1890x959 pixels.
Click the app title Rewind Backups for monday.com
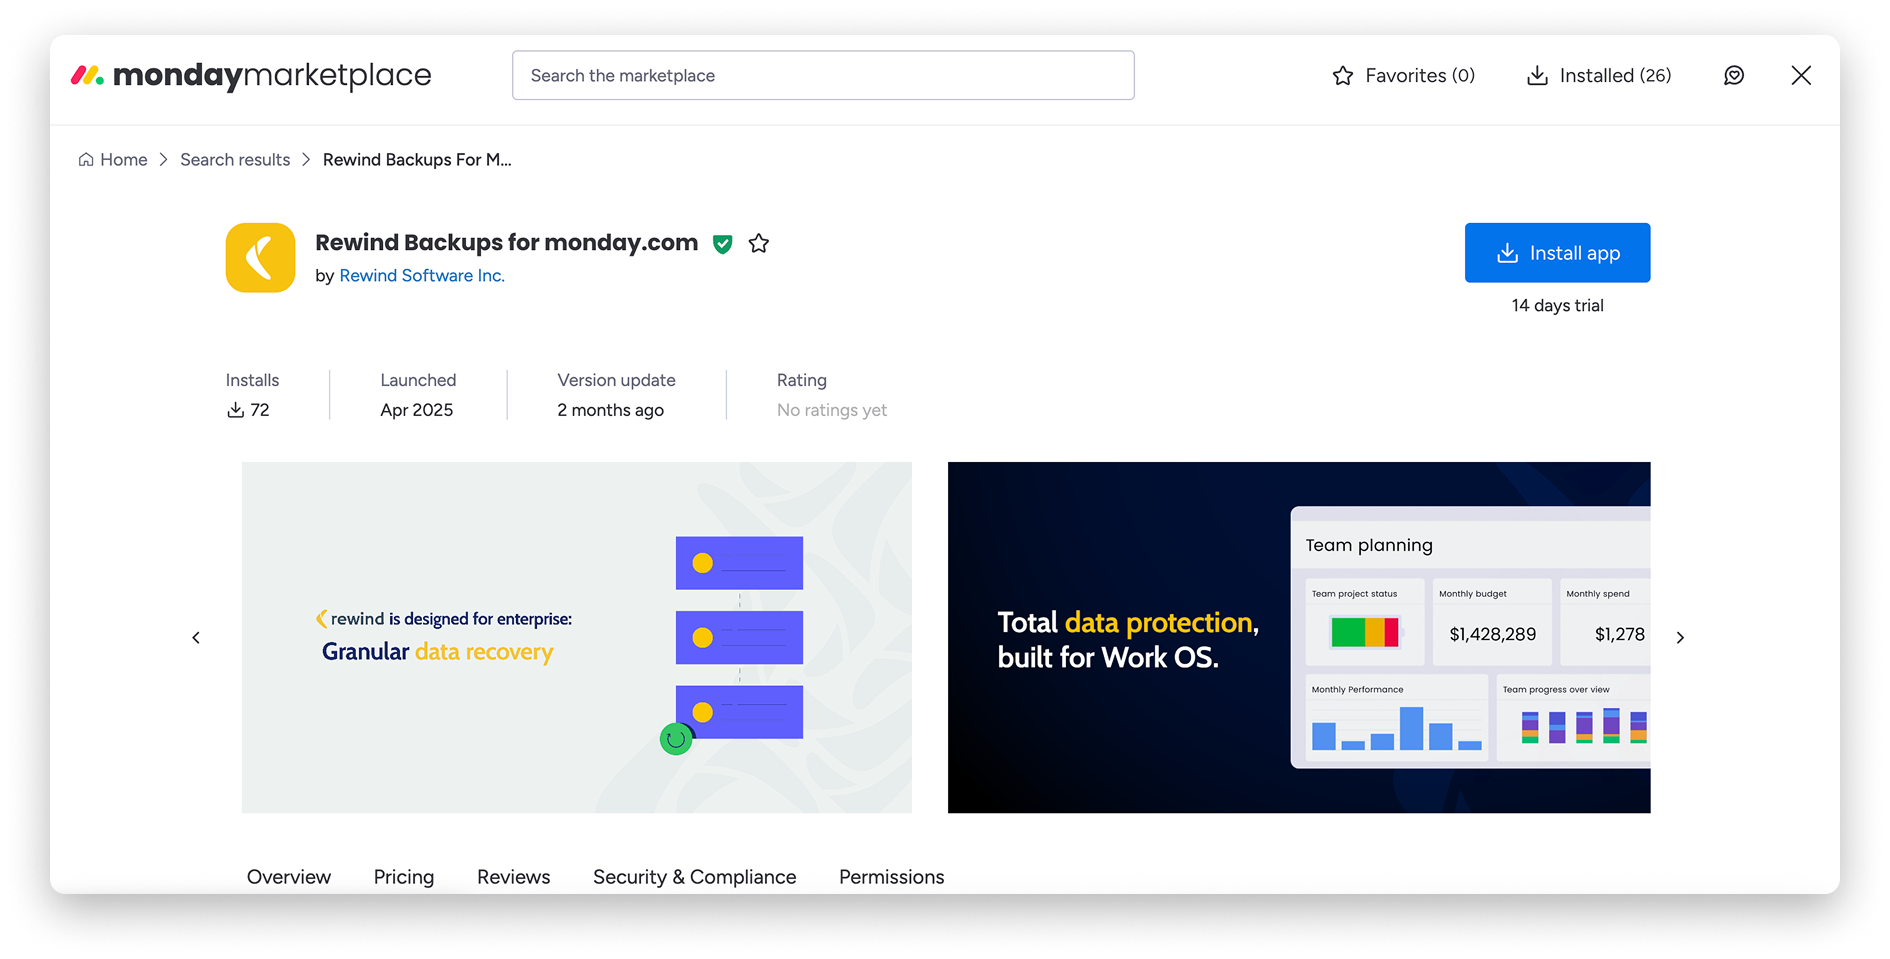(506, 243)
